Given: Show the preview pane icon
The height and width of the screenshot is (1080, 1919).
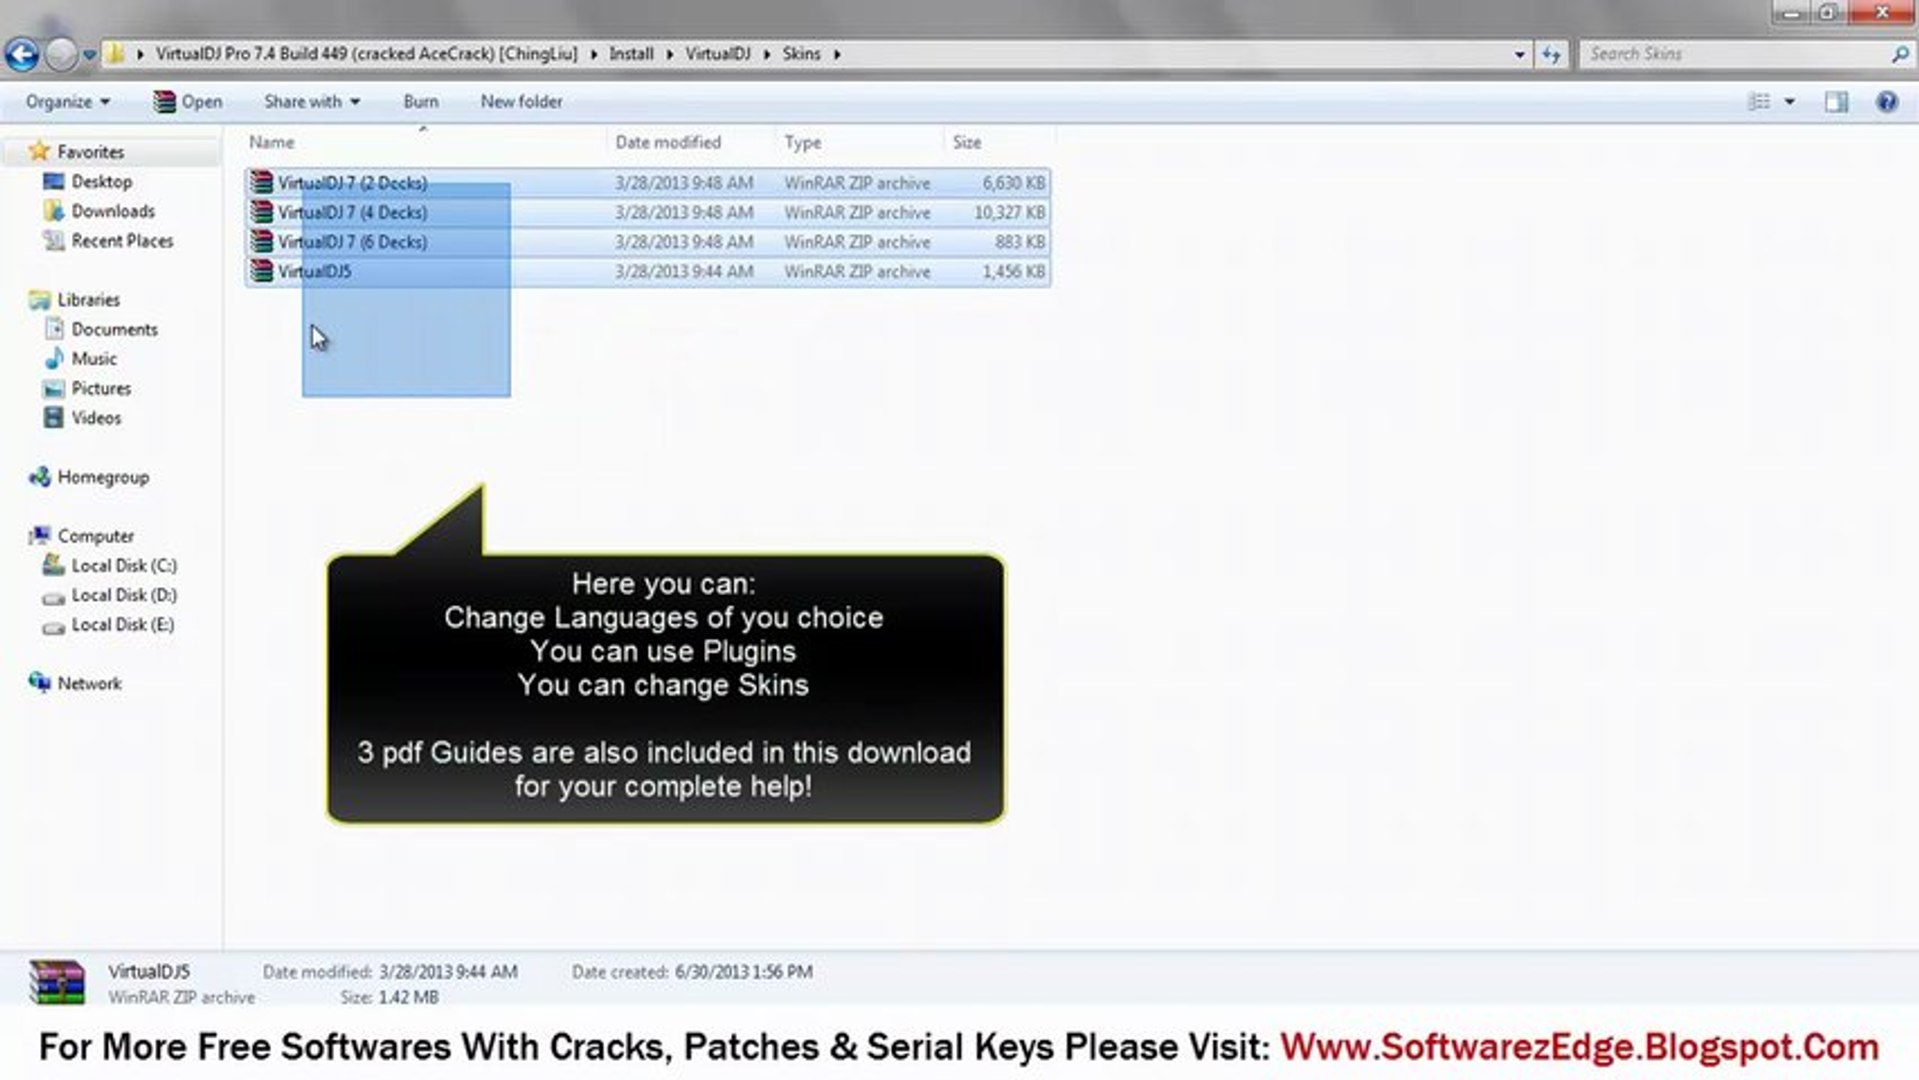Looking at the screenshot, I should pos(1837,101).
